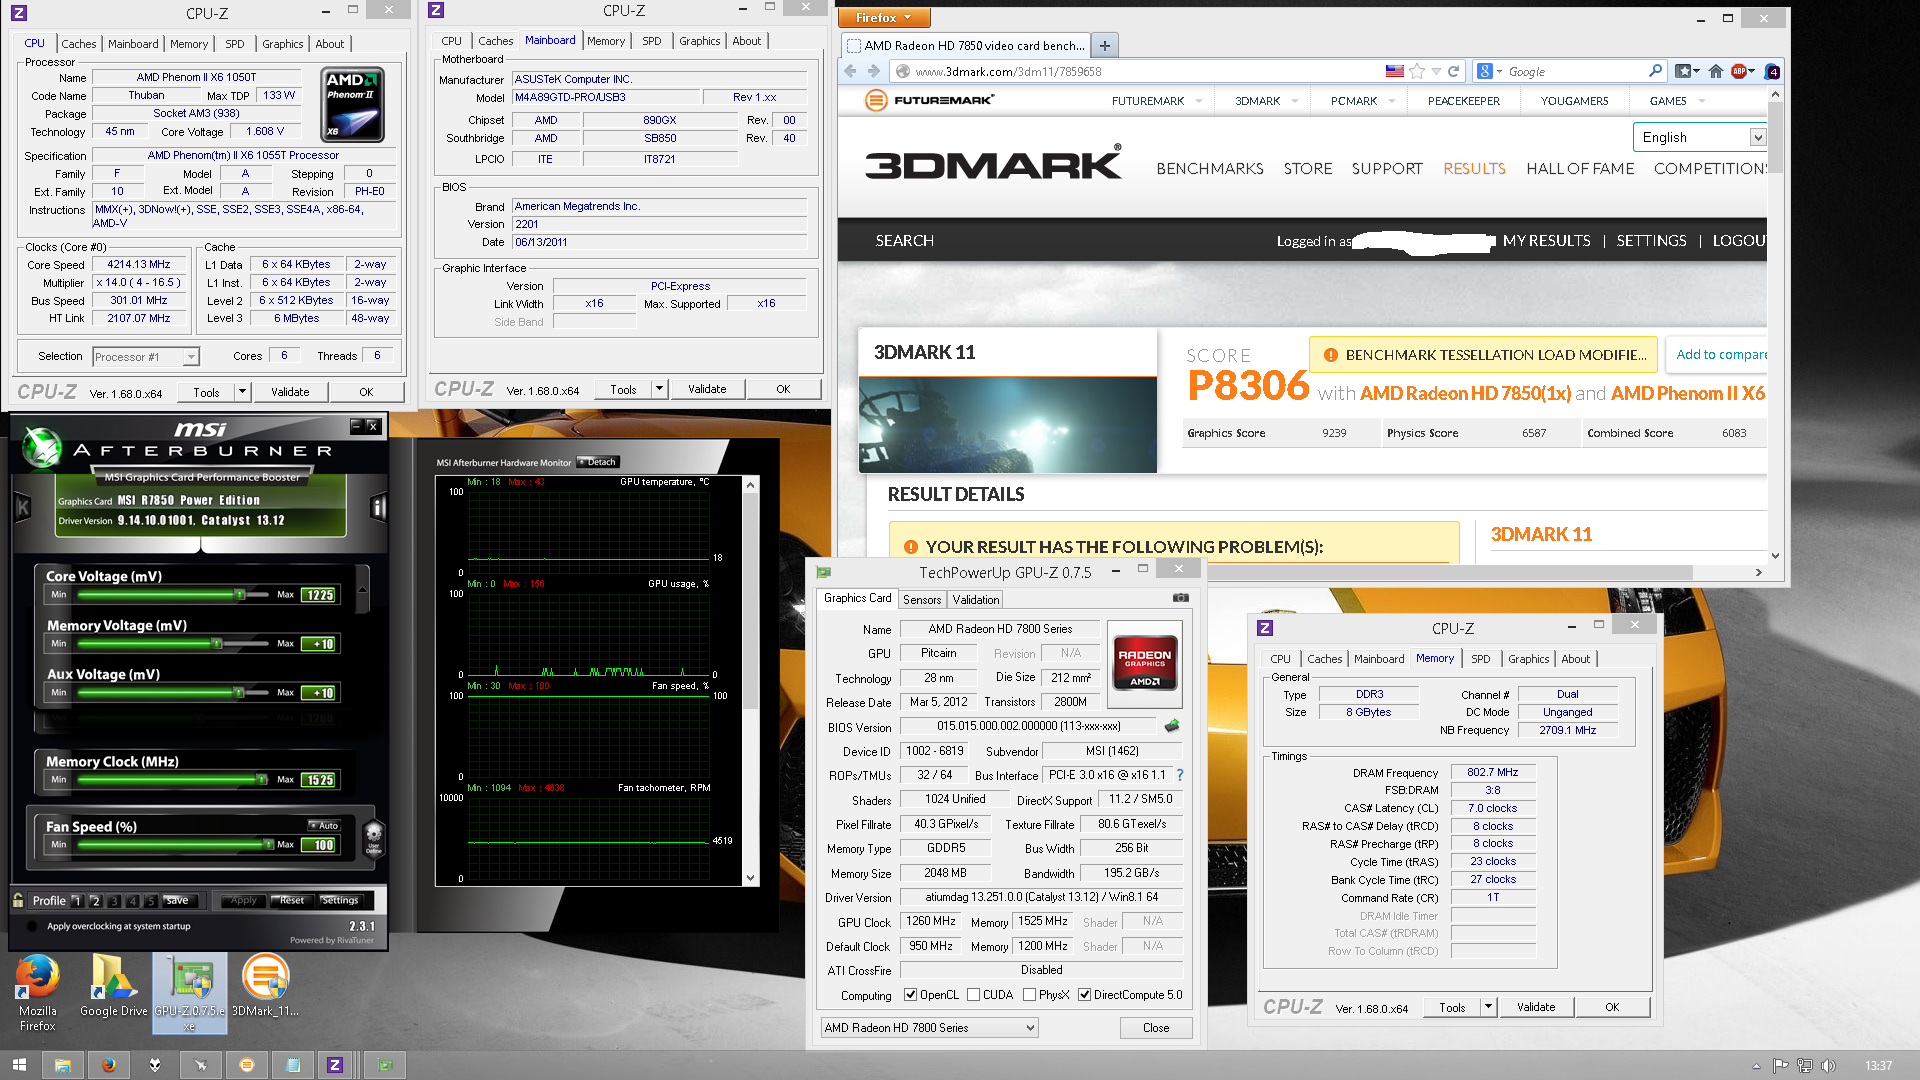Click the fan User Define gear icon
The height and width of the screenshot is (1080, 1920).
[x=373, y=835]
